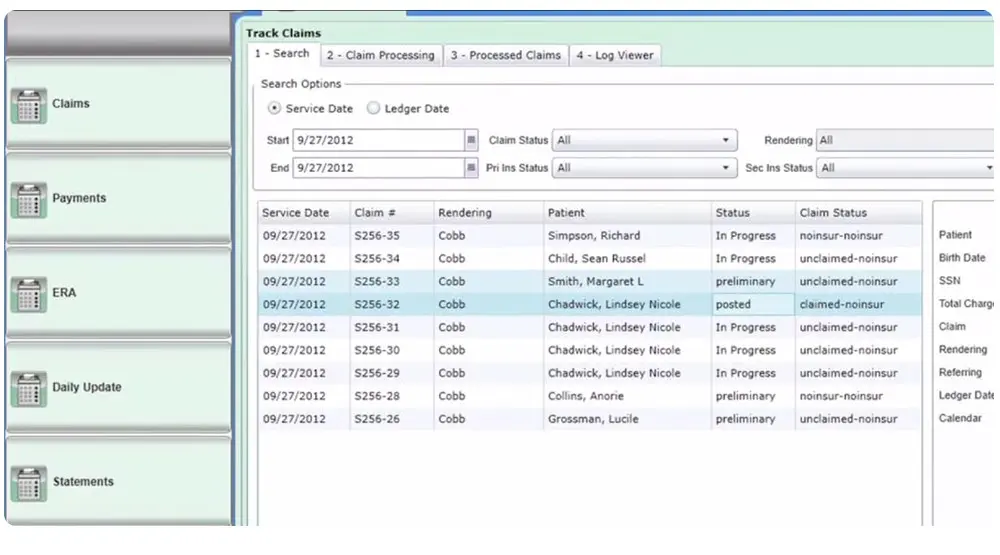Open the Daily Update icon
Viewport: 1000px width, 555px height.
click(29, 388)
